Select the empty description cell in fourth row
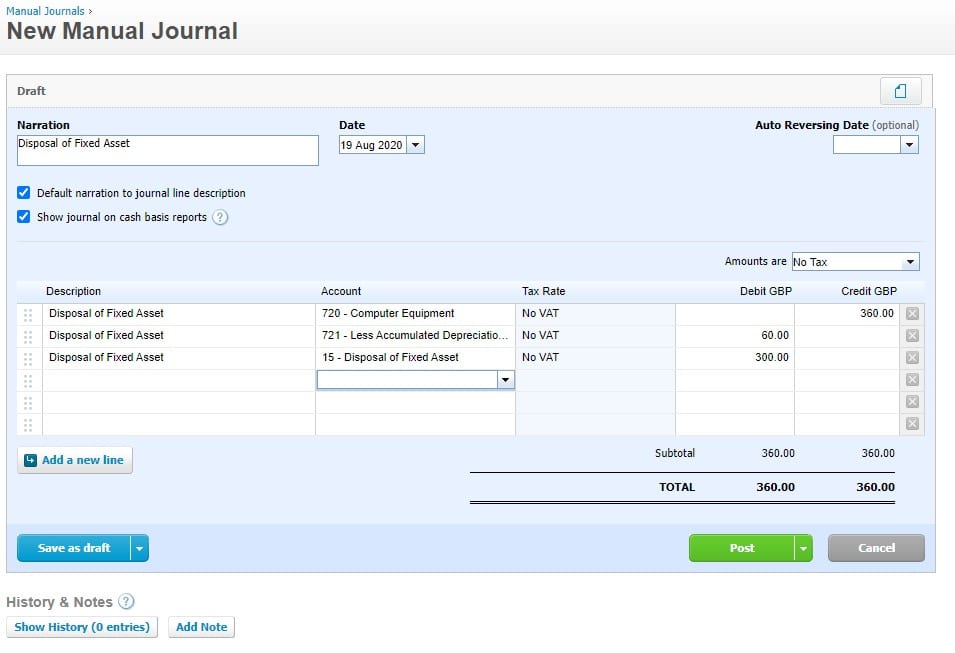Image resolution: width=955 pixels, height=653 pixels. (x=178, y=380)
